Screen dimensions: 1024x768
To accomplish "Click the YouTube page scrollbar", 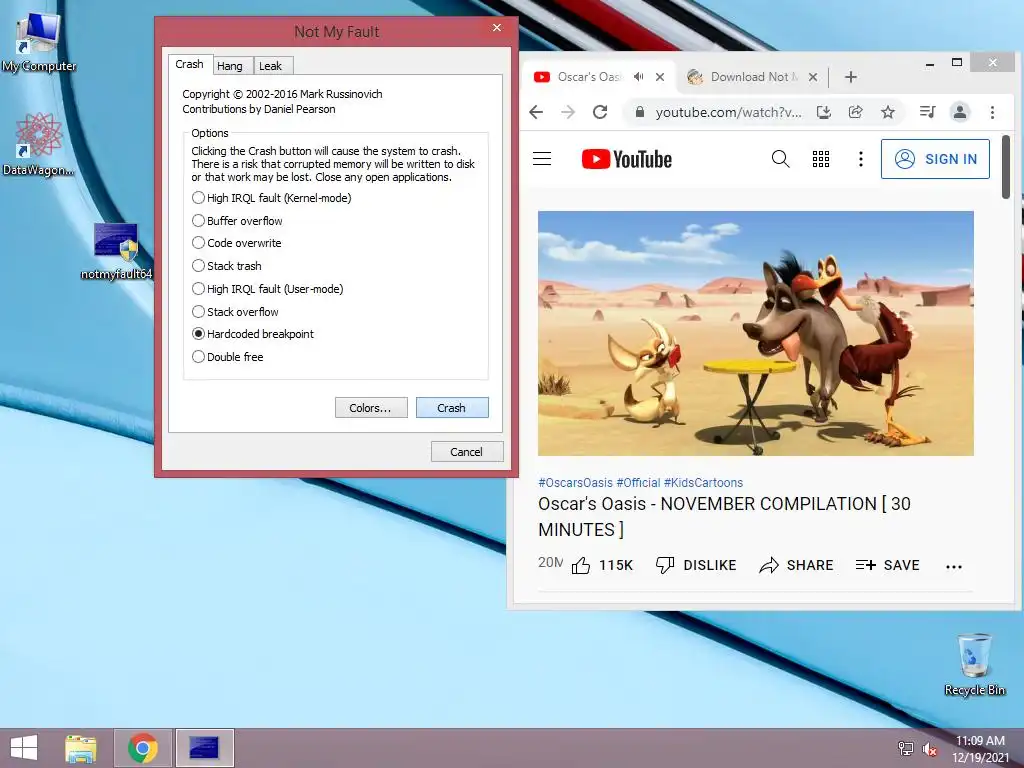I will tap(1006, 167).
